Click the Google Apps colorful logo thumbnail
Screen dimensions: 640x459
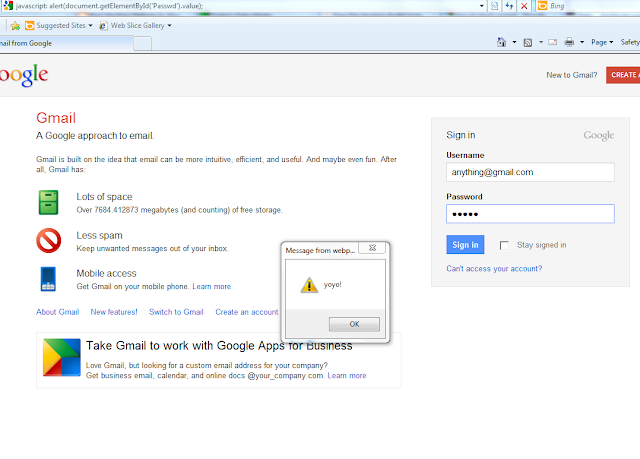(x=62, y=357)
